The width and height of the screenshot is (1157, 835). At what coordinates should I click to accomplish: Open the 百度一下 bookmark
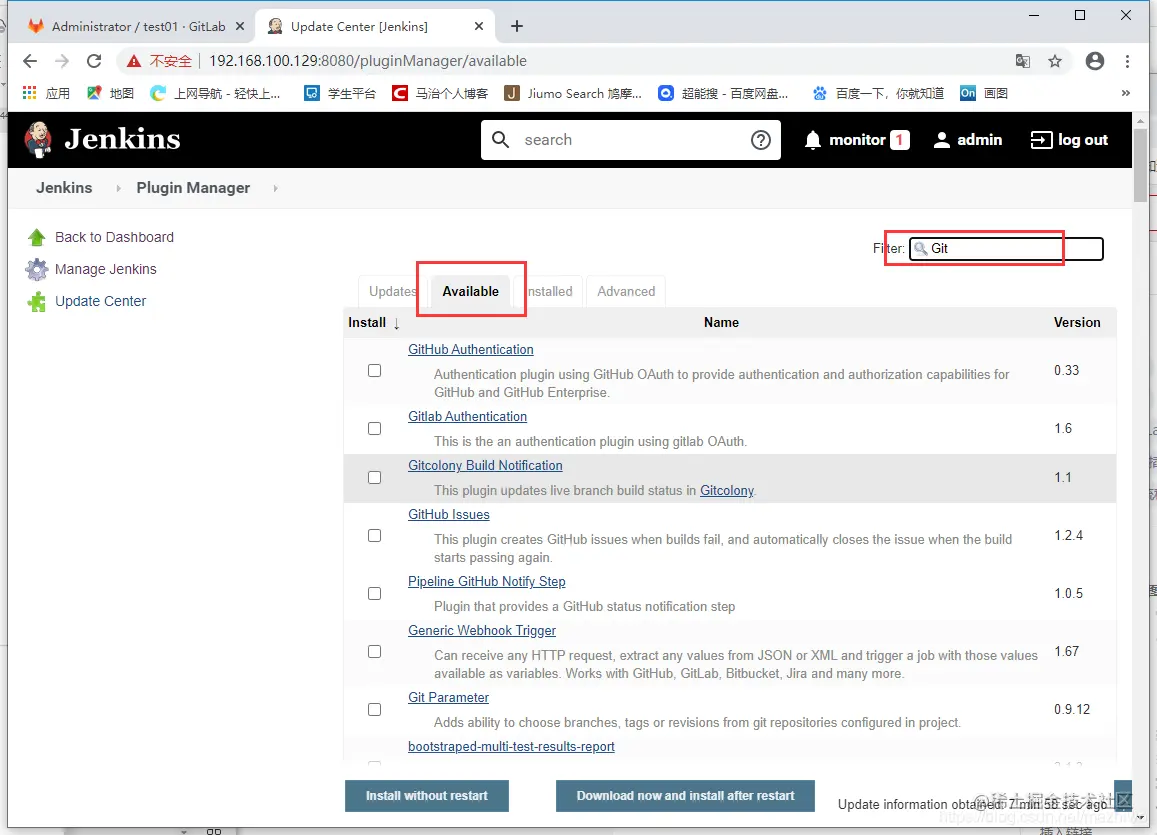pos(878,93)
